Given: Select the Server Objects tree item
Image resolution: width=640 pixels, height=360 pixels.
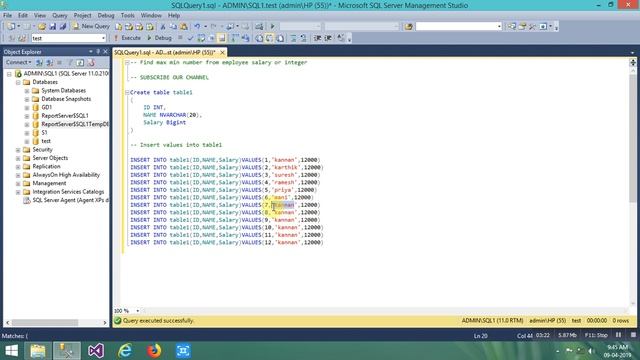Looking at the screenshot, I should (50, 158).
